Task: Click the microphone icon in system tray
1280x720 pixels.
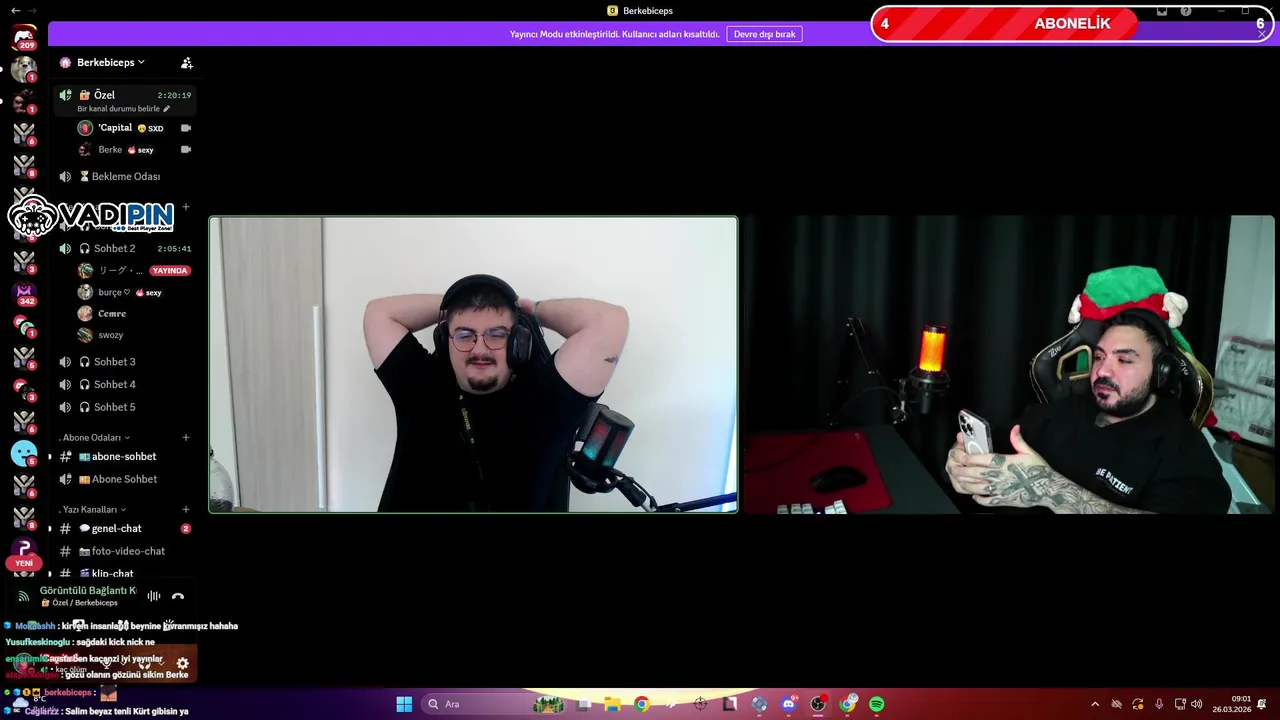Action: (1159, 704)
